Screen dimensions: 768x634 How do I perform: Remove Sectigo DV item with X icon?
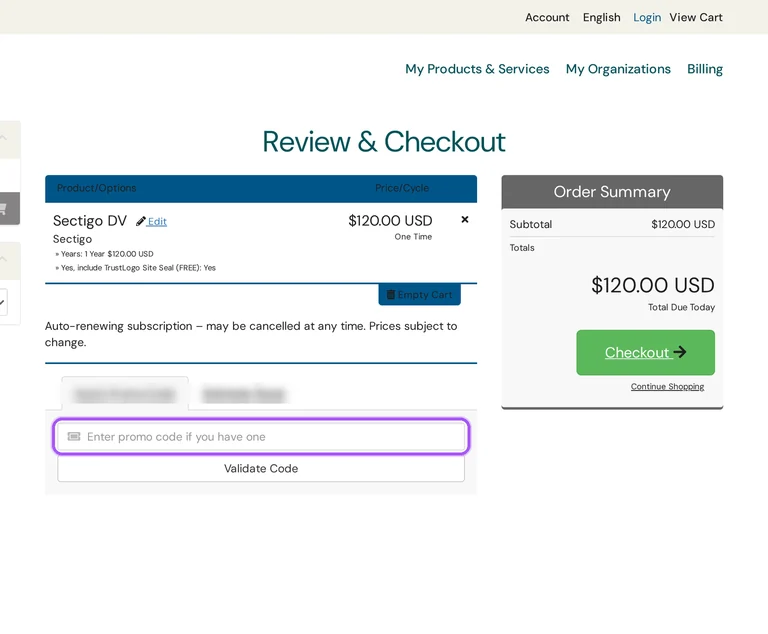pyautogui.click(x=465, y=219)
